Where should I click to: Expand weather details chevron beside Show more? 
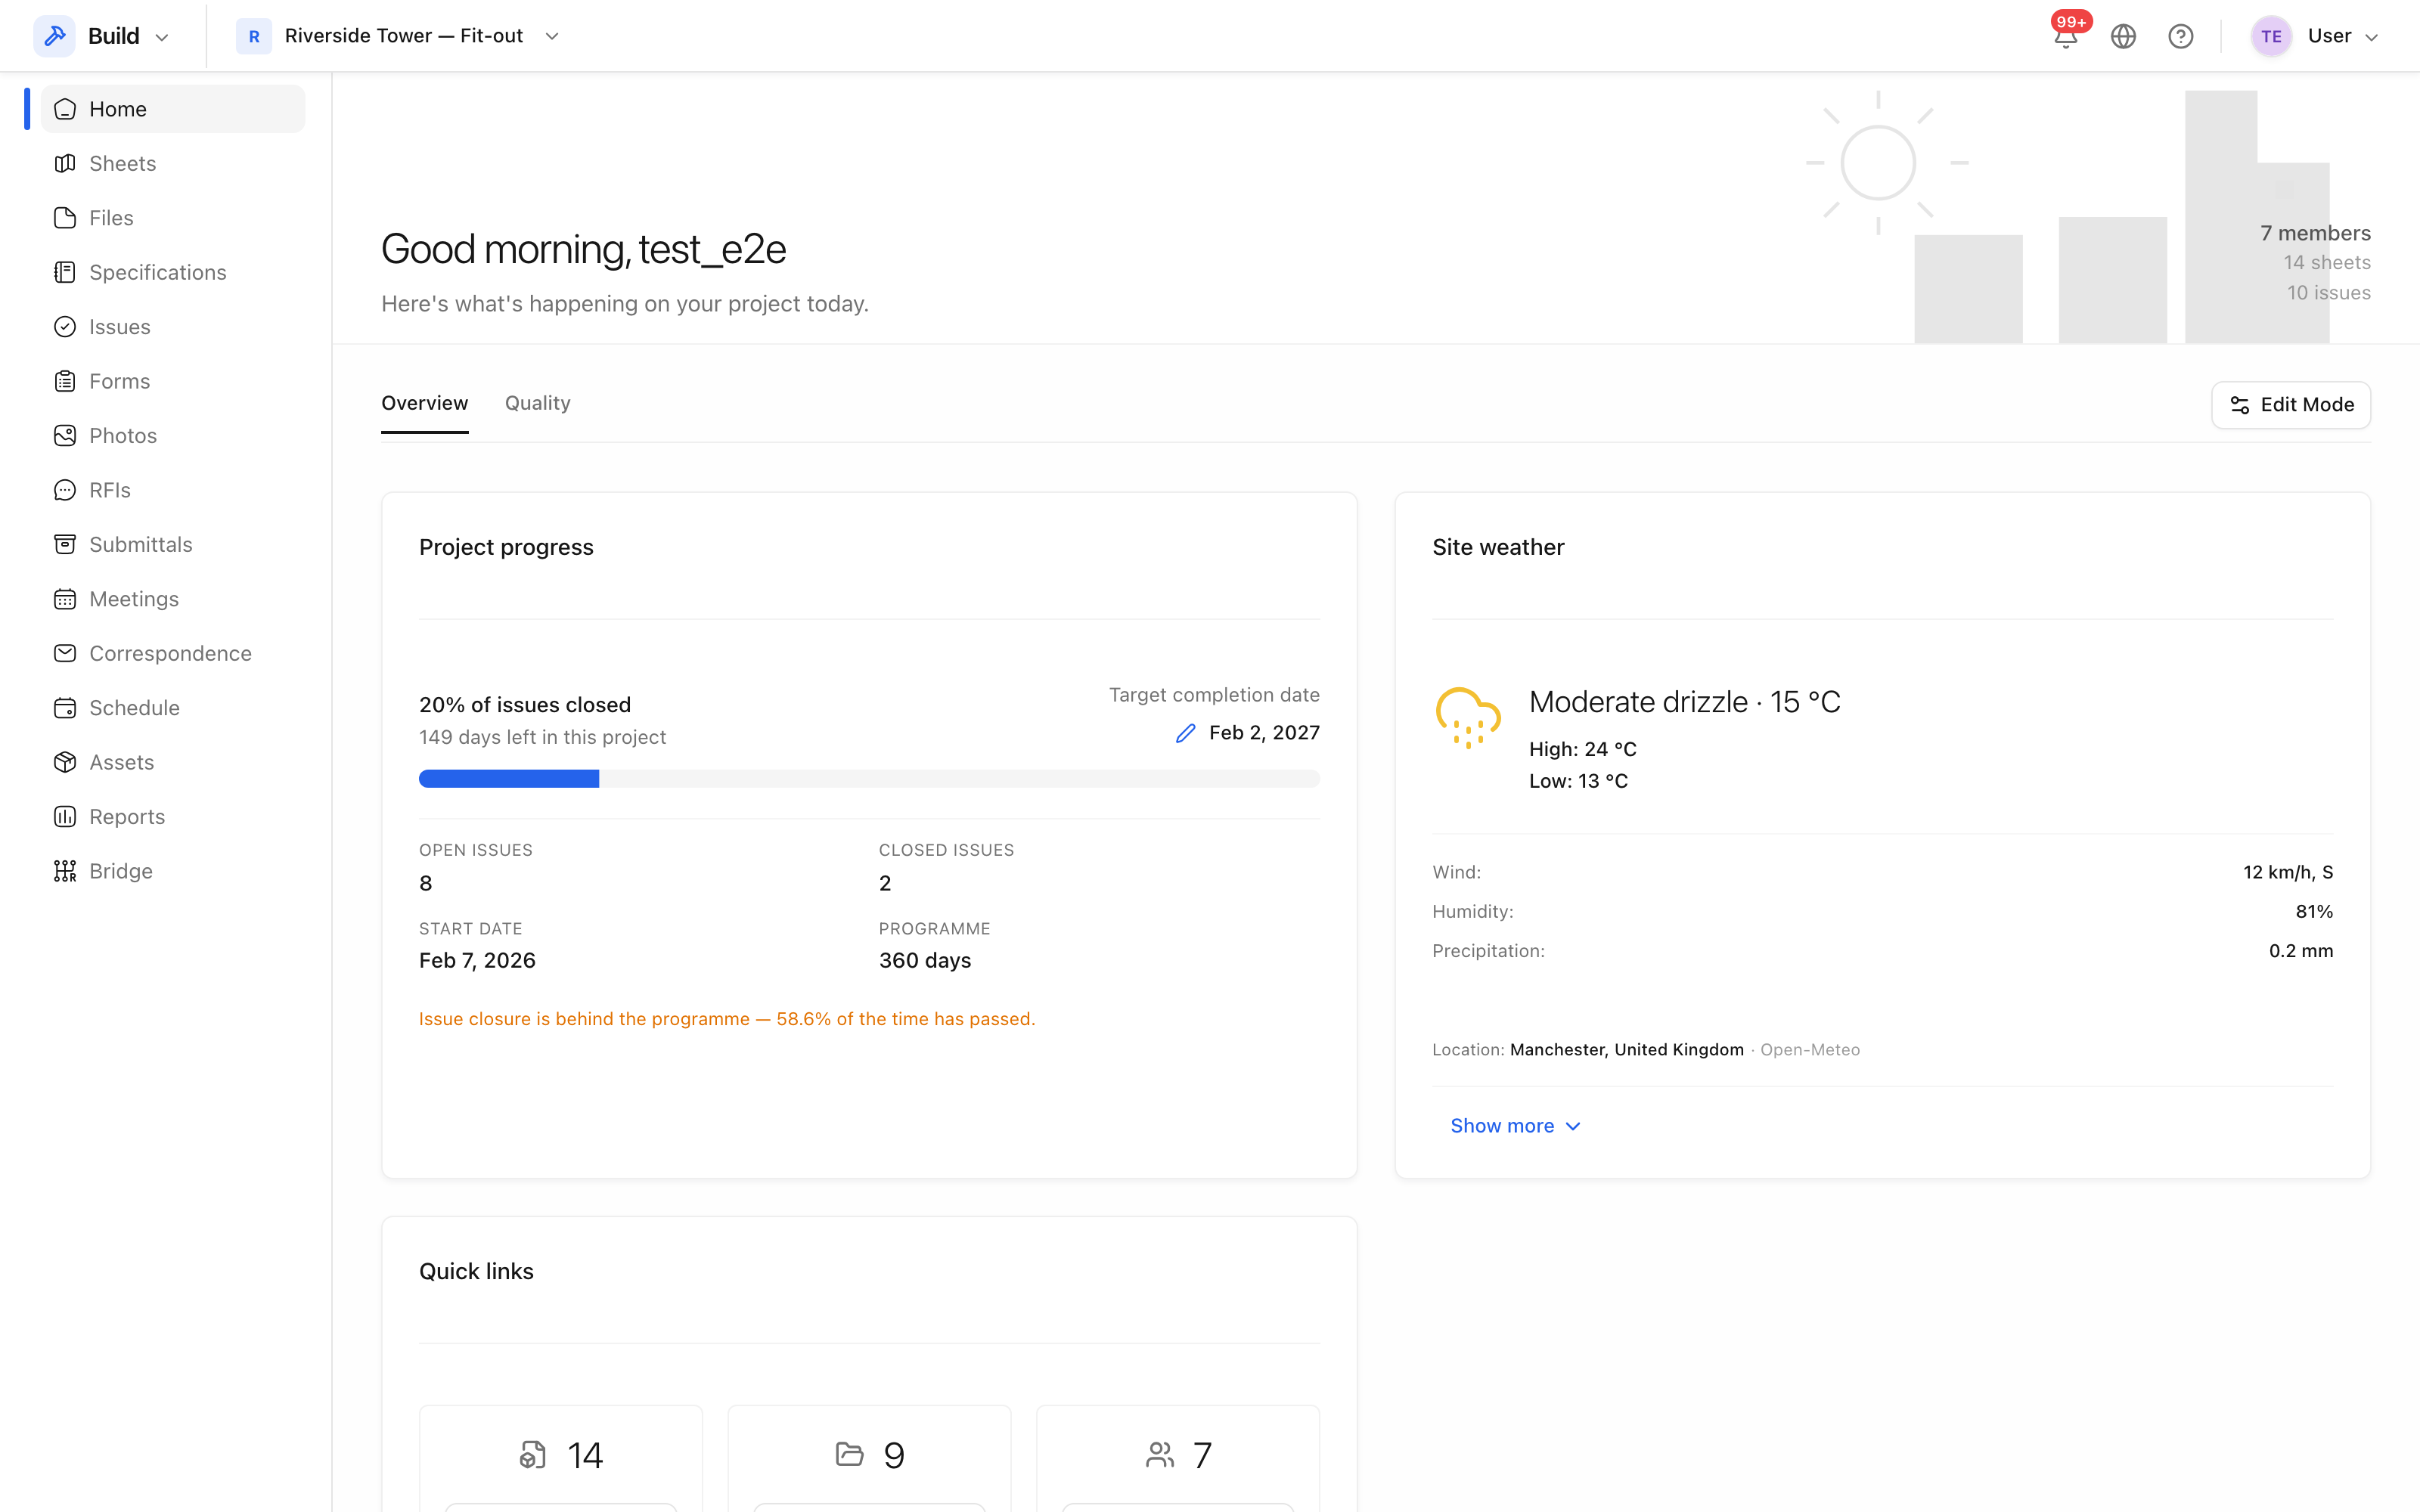point(1573,1127)
